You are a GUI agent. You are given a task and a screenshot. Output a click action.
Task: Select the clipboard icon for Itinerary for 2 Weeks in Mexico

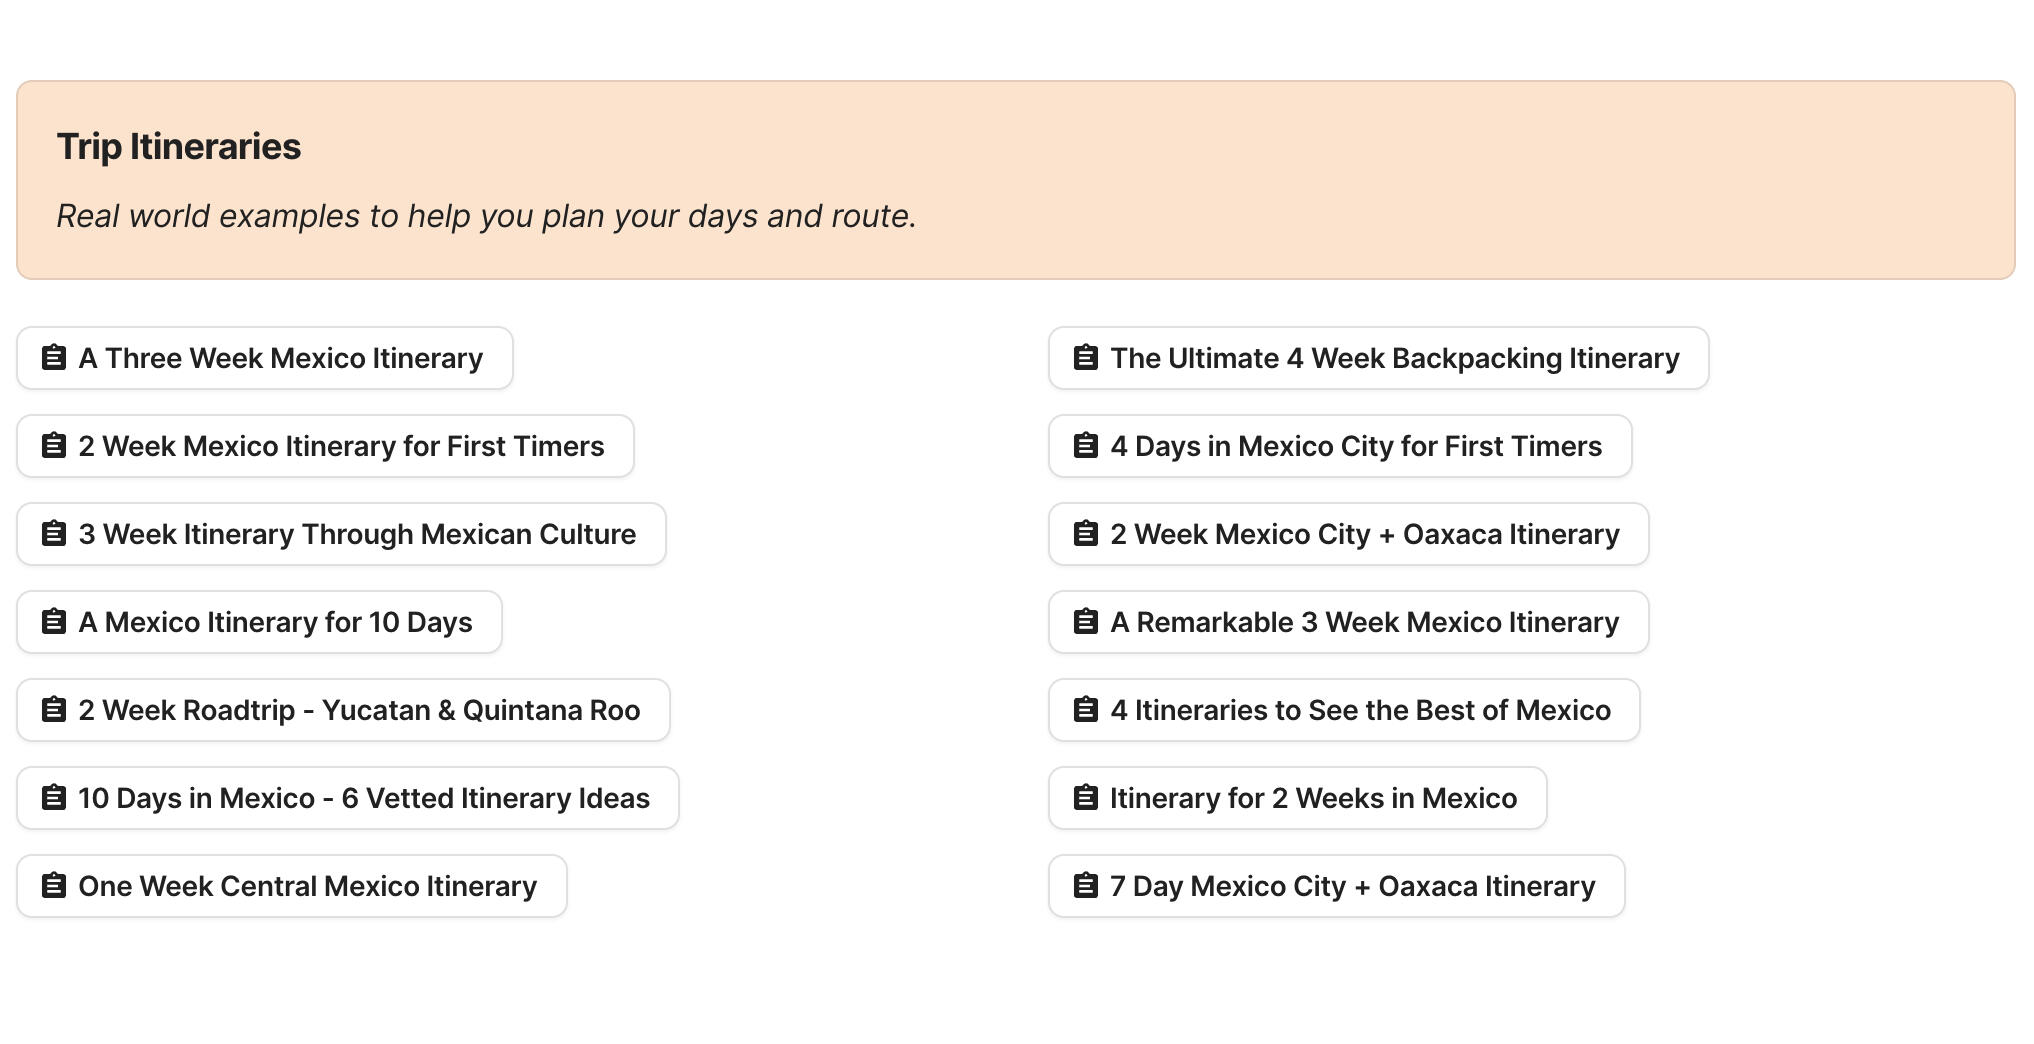tap(1085, 798)
